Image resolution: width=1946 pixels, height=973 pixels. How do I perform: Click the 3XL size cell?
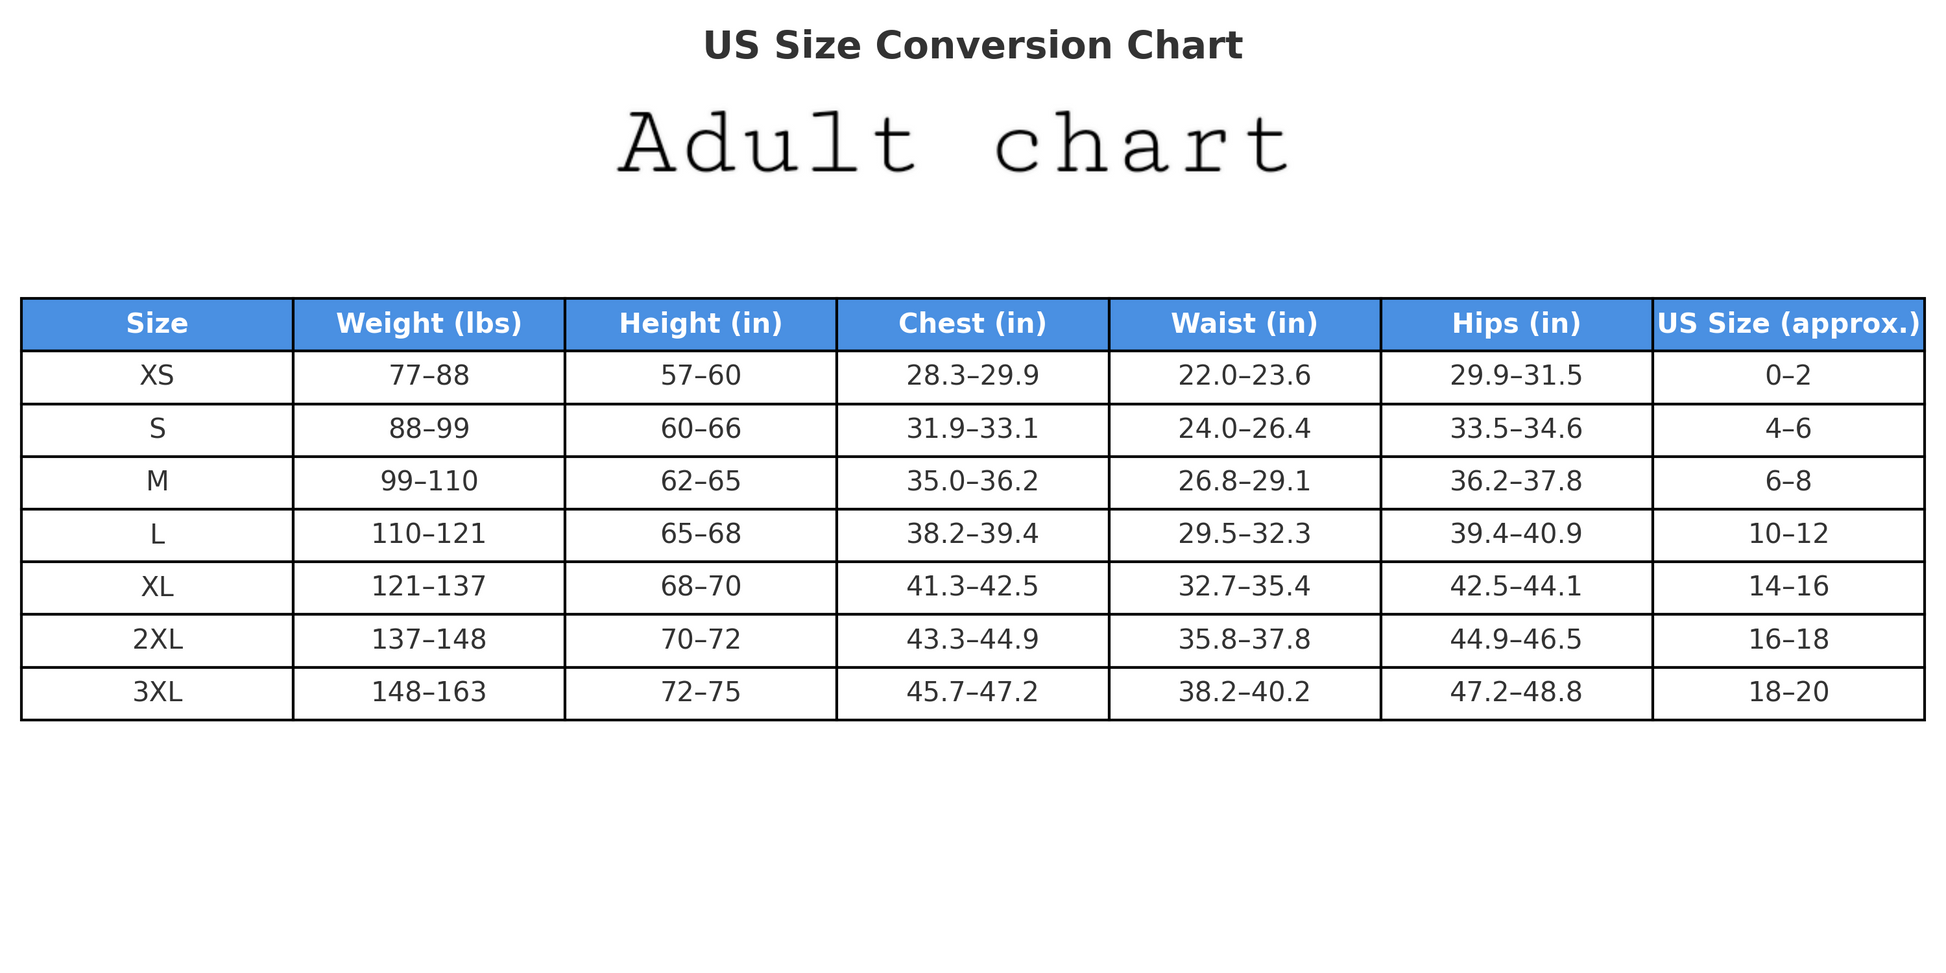[x=157, y=693]
